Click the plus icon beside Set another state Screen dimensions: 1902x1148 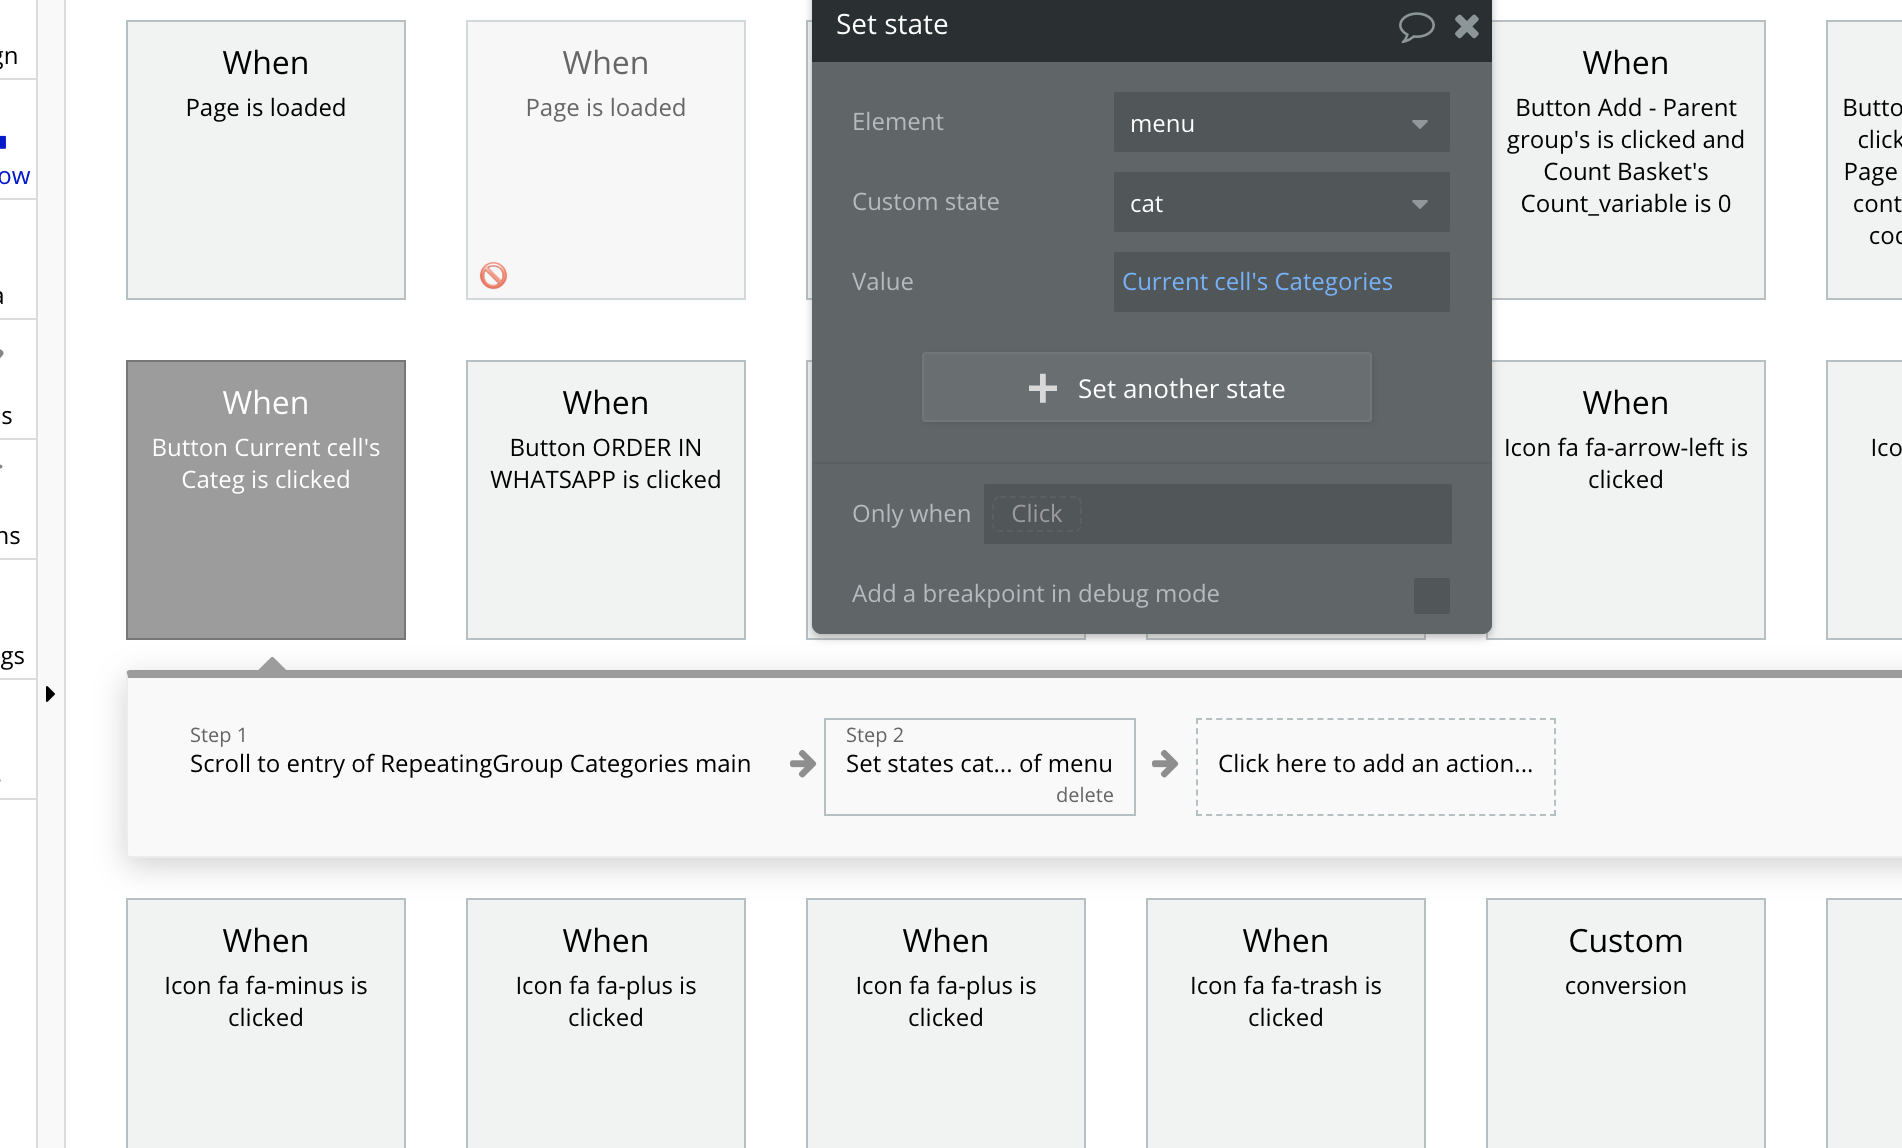[x=1042, y=388]
